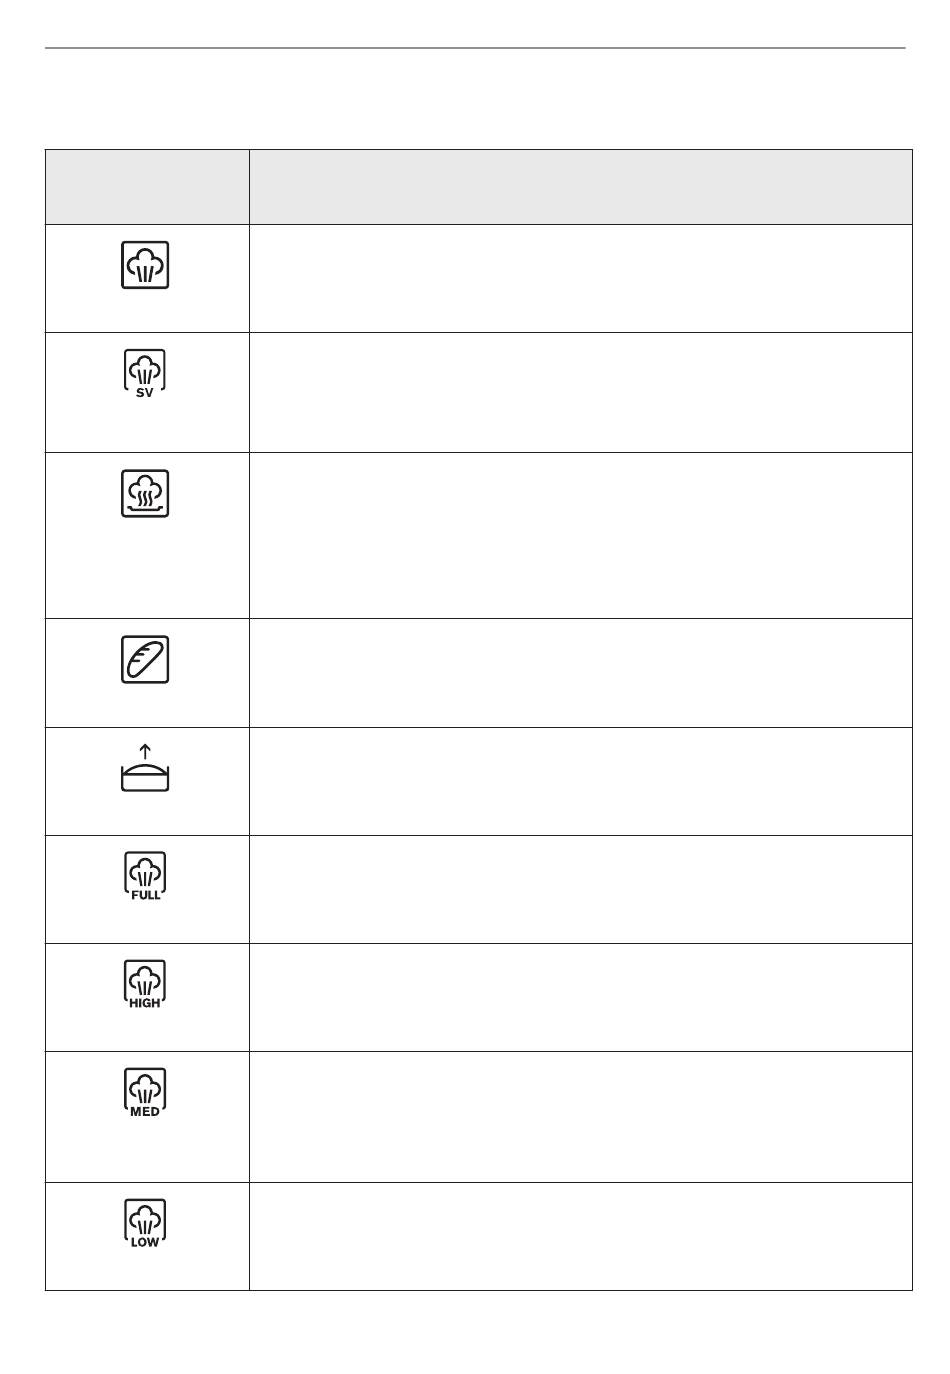Viewport: 950px width, 1374px height.
Task: Select the empty cell next to LOW icon
Action: pos(580,1236)
